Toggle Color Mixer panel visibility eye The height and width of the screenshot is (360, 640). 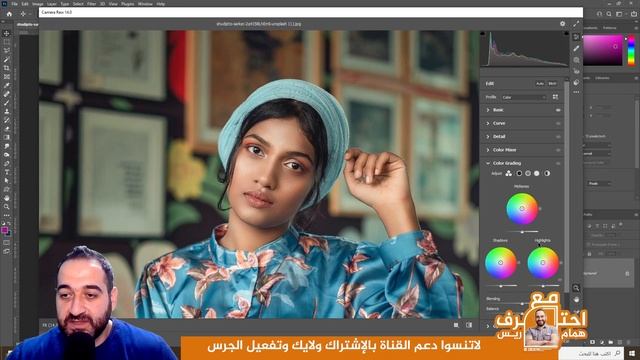[x=558, y=150]
